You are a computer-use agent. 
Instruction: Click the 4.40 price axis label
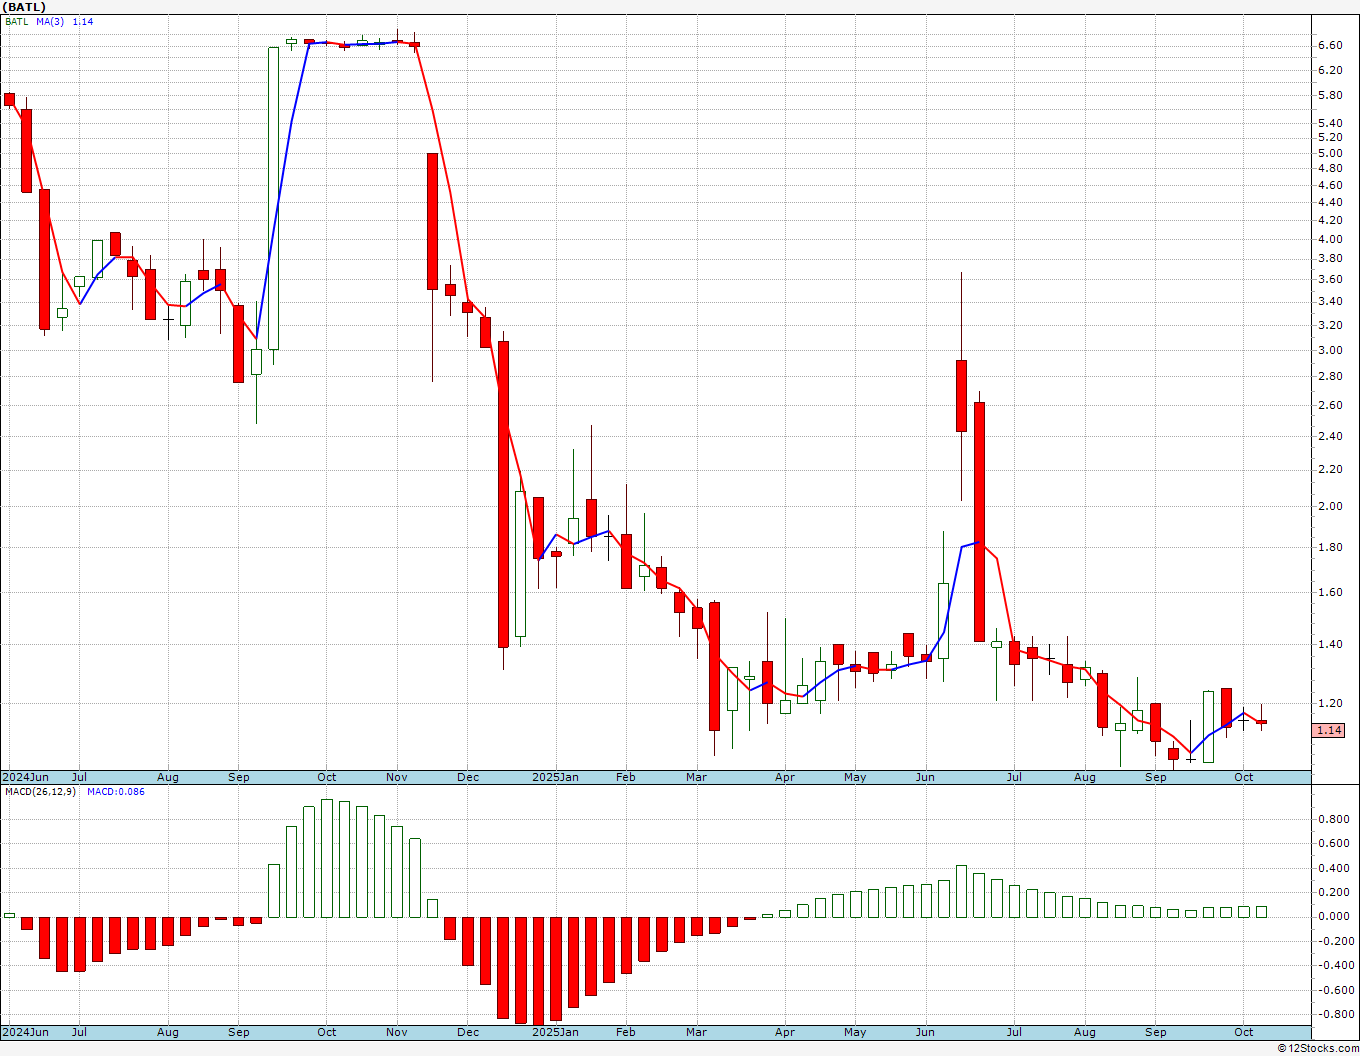point(1330,202)
